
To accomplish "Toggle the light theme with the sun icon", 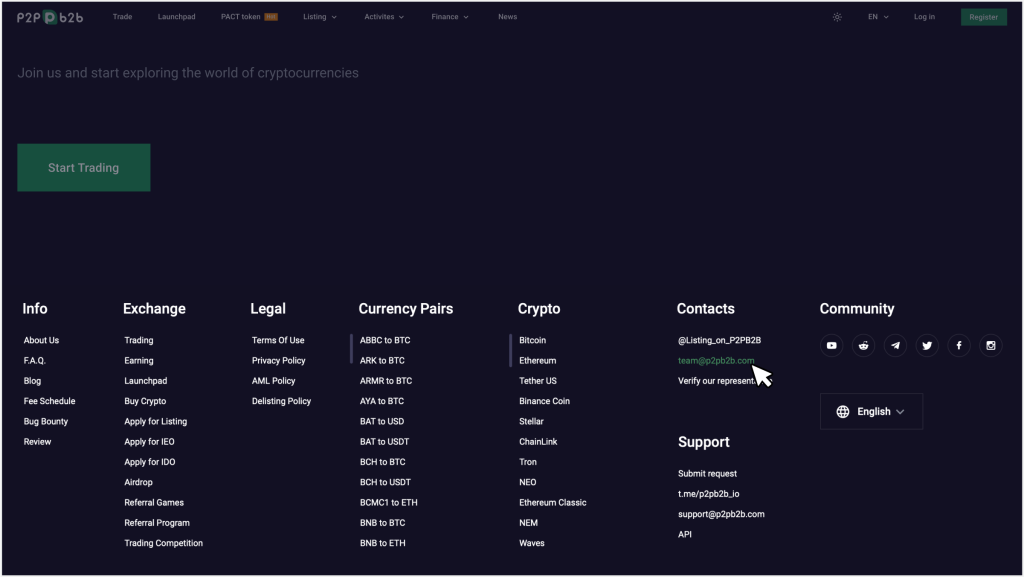I will [x=837, y=17].
